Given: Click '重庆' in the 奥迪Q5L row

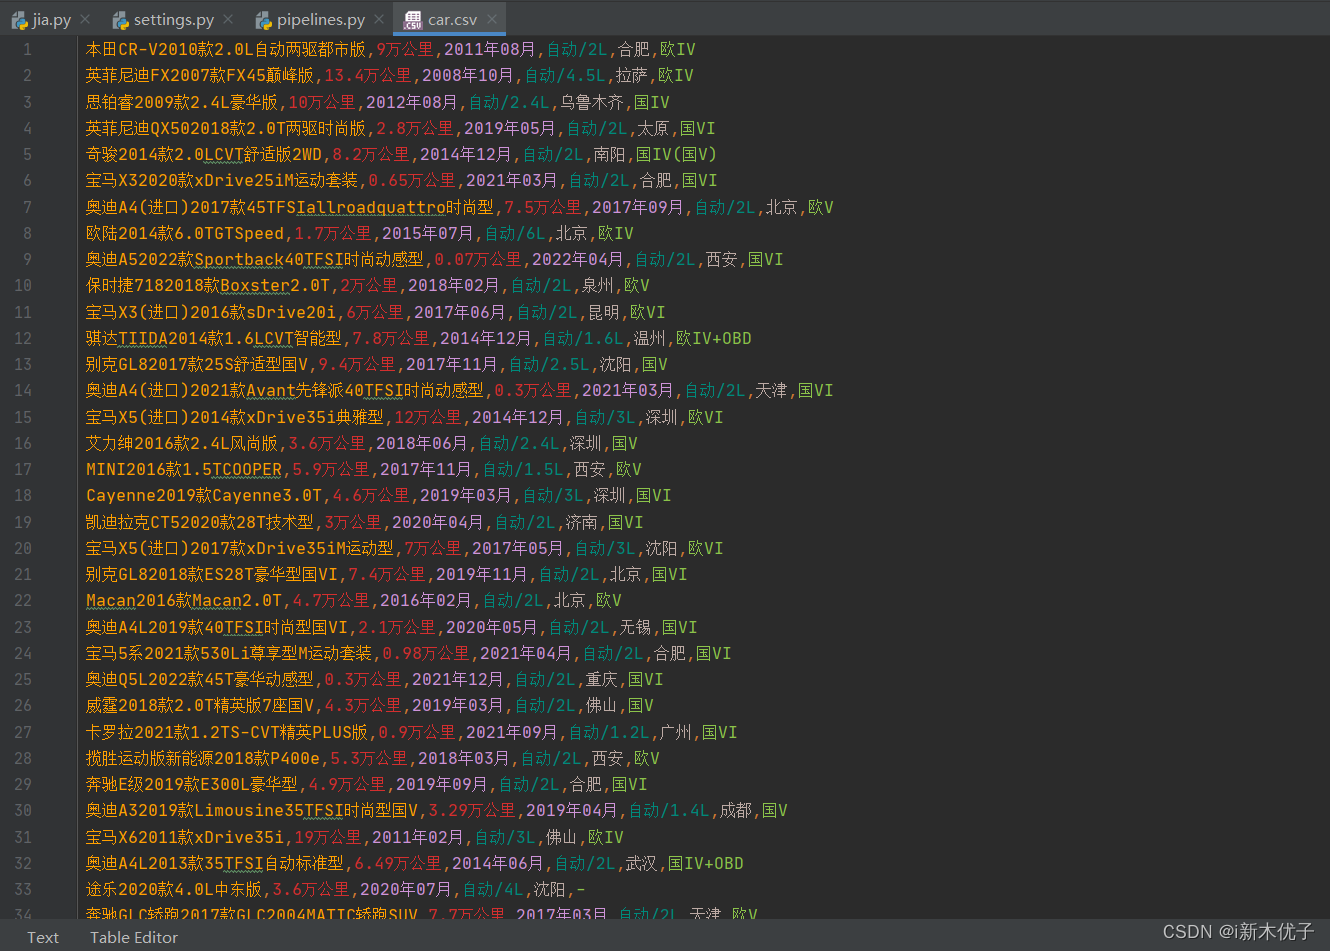Looking at the screenshot, I should click(x=601, y=679).
